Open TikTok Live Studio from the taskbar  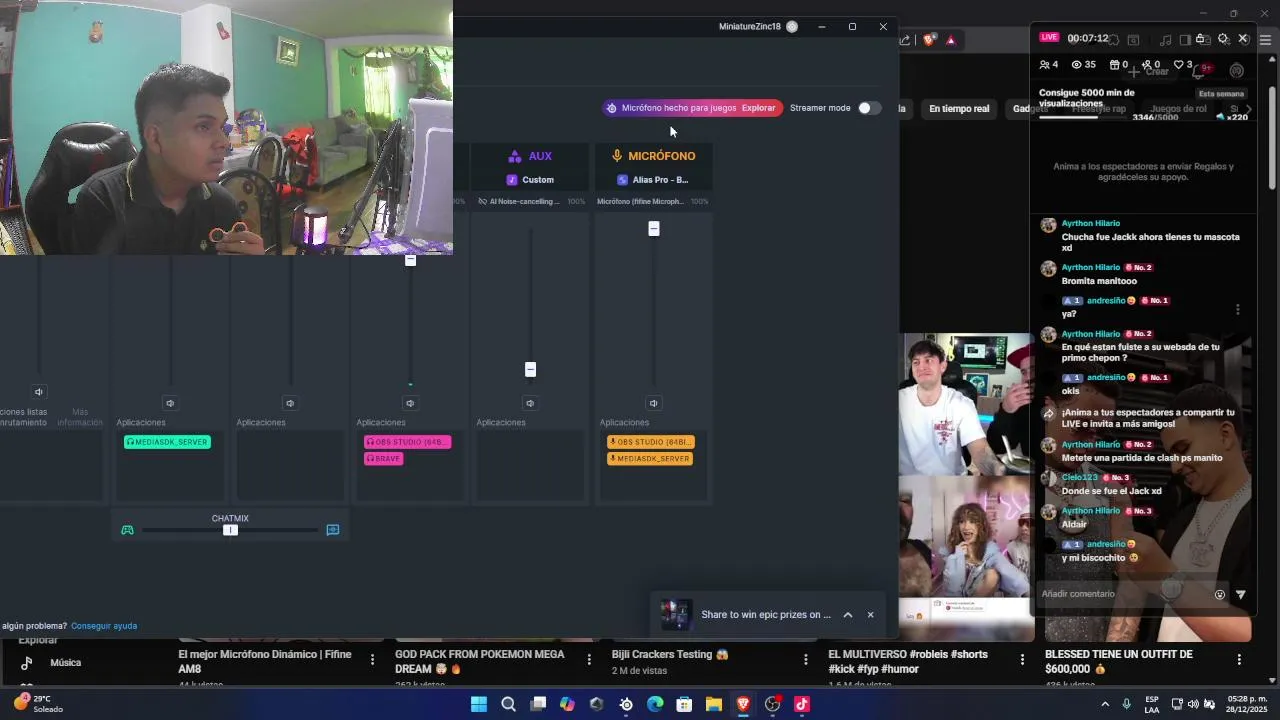tap(801, 704)
